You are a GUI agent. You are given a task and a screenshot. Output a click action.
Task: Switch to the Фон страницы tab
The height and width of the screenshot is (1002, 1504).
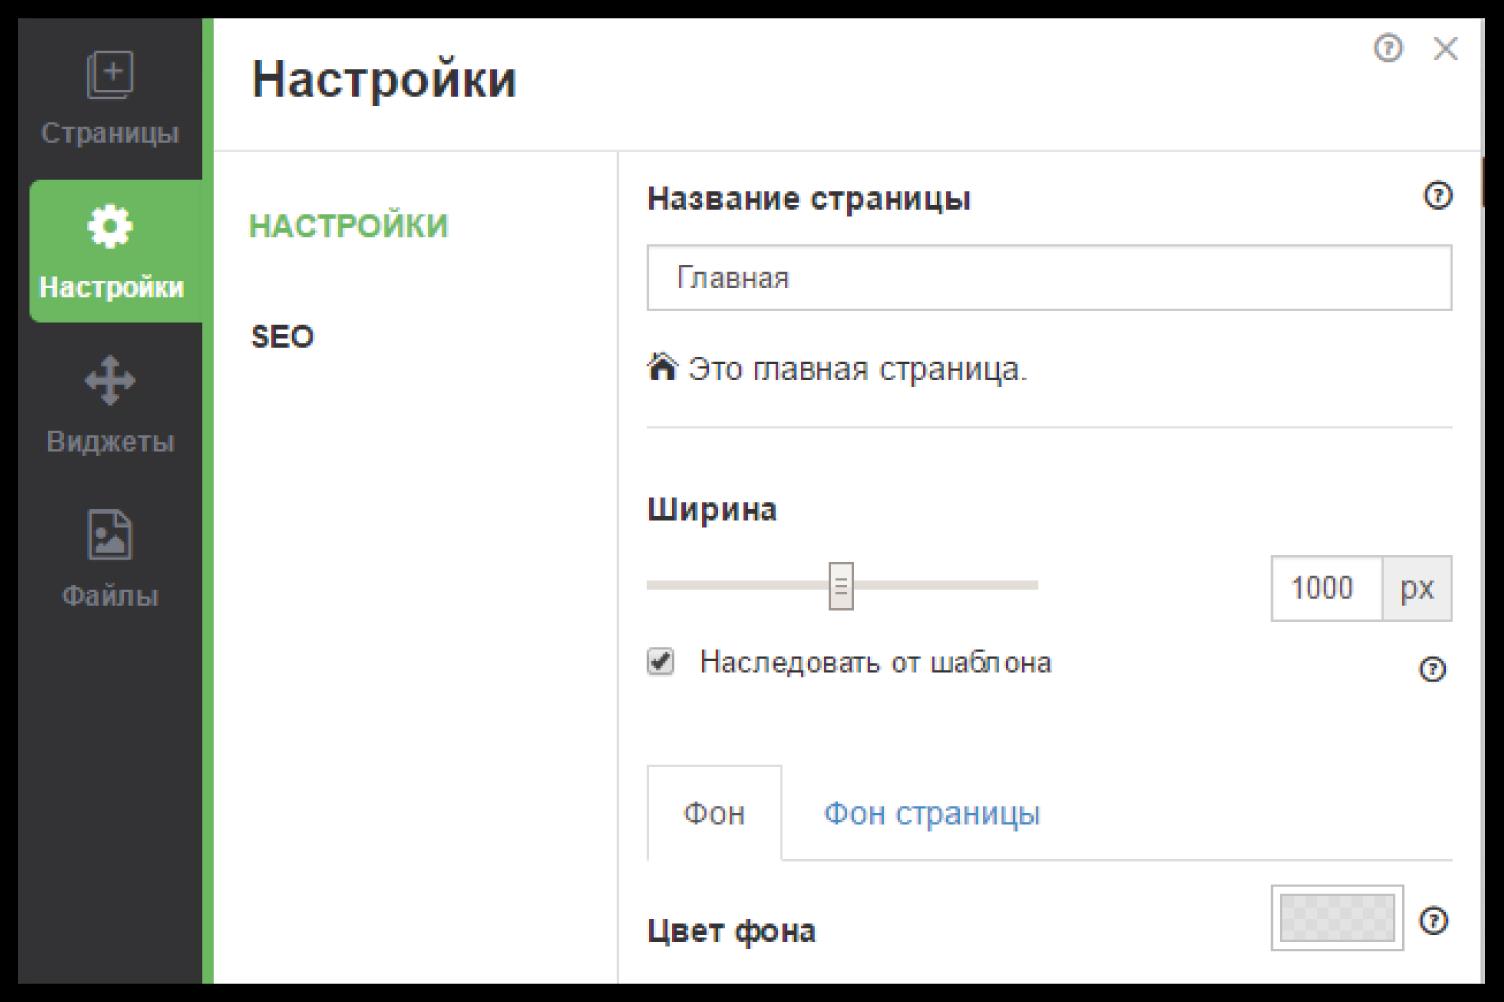tap(931, 813)
